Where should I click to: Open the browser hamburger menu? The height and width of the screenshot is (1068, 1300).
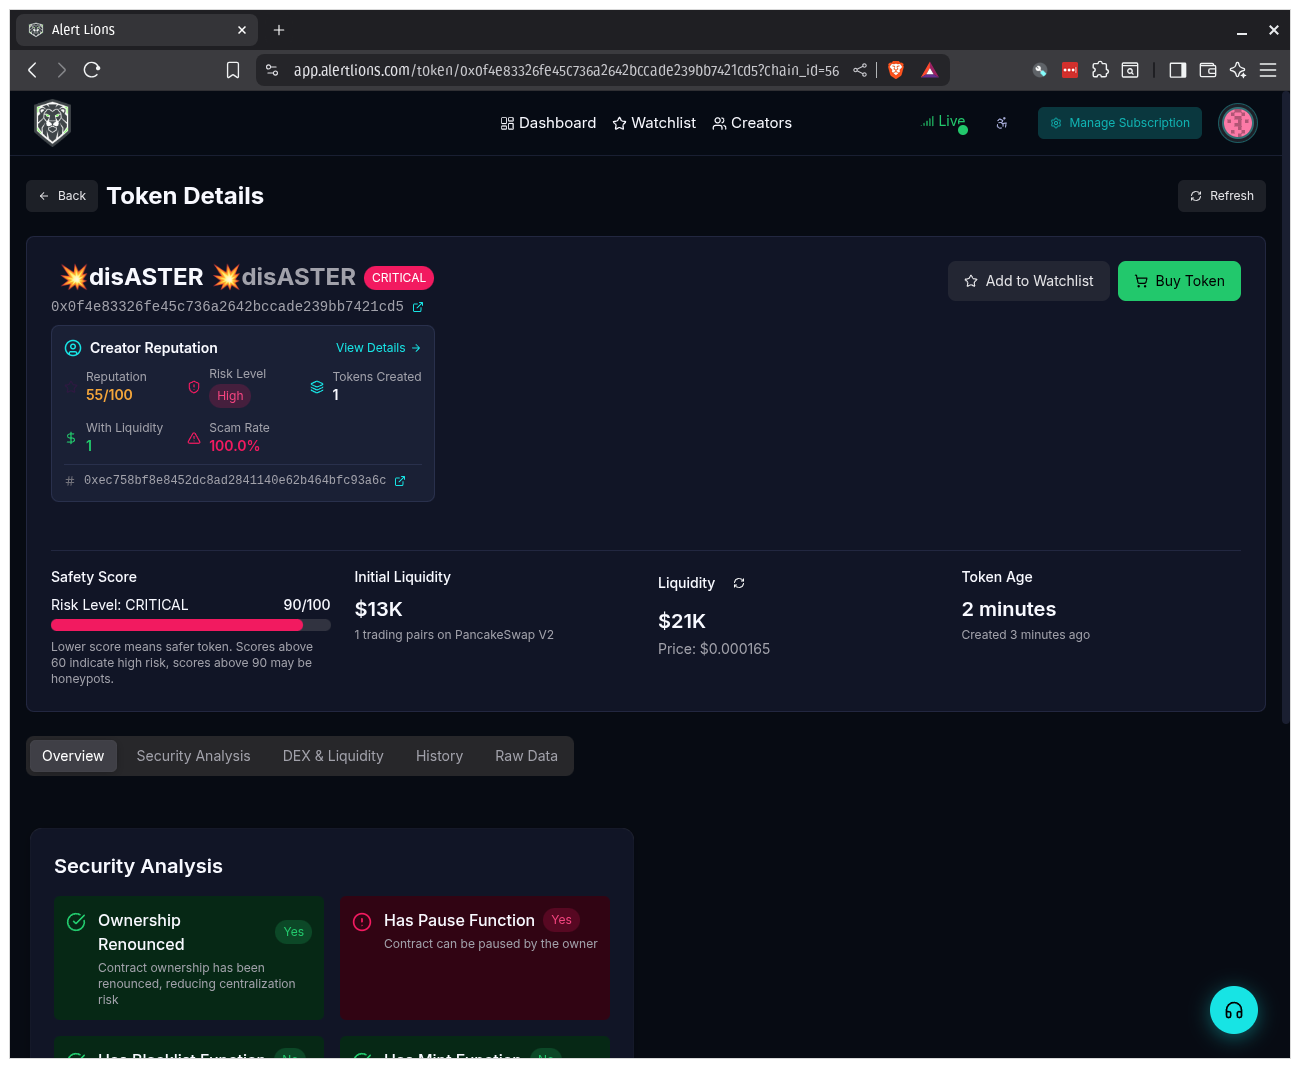click(x=1267, y=70)
